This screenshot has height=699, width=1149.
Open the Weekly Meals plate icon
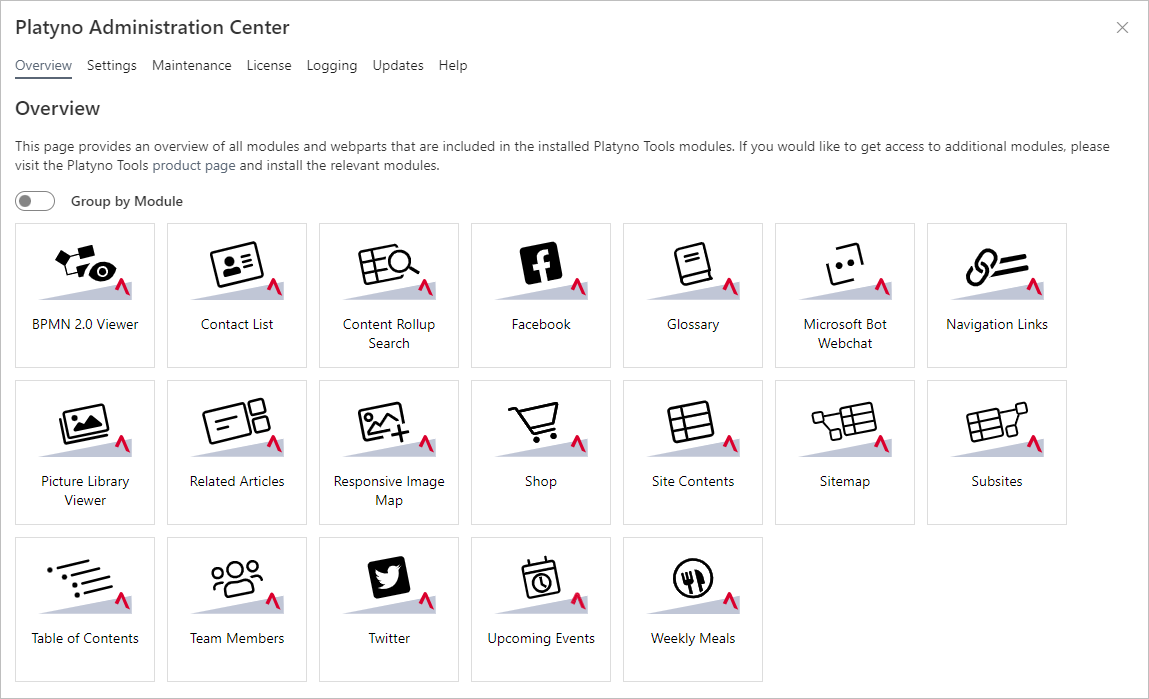point(693,586)
